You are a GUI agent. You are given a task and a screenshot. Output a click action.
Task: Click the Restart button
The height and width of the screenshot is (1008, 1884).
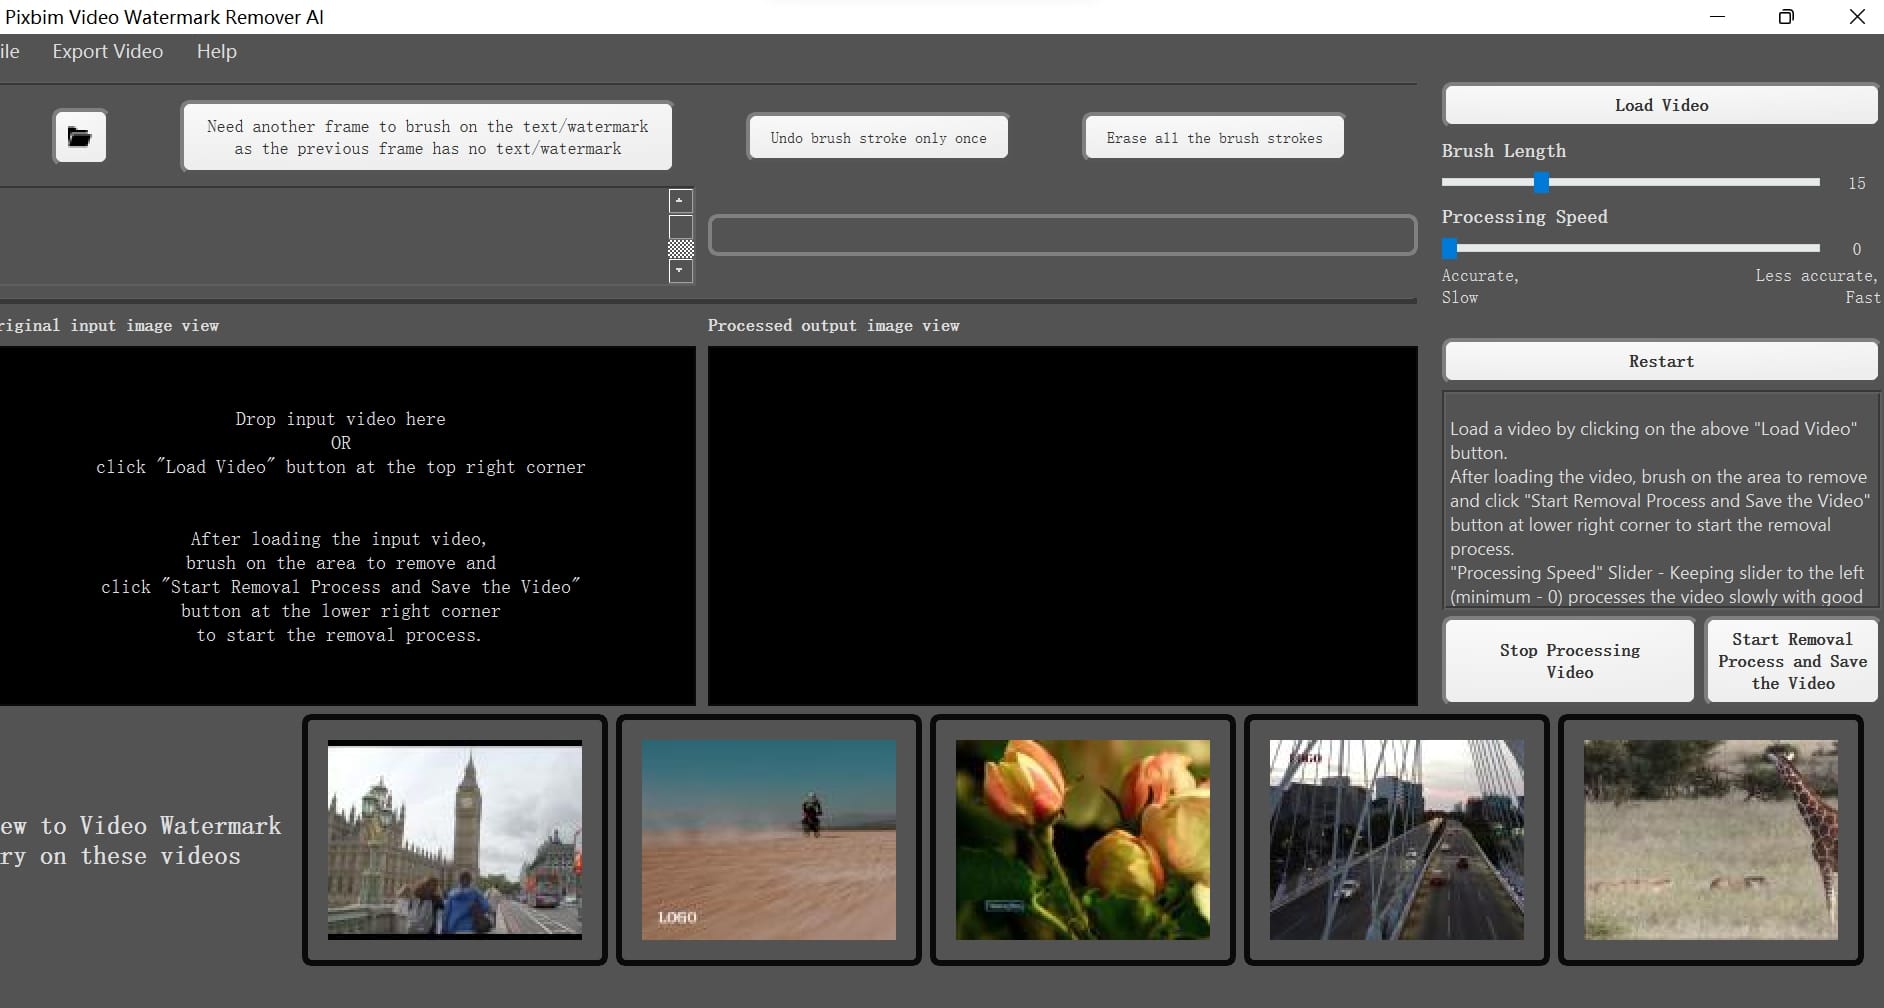(x=1661, y=361)
